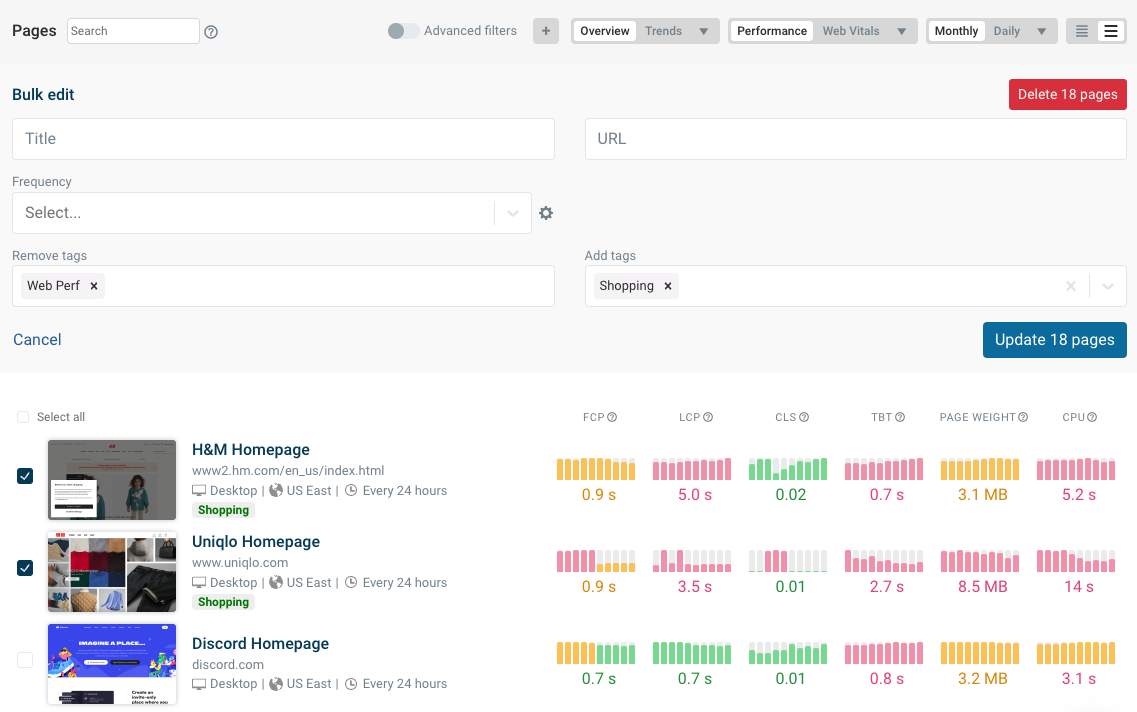Click the FCP metric help icon
The height and width of the screenshot is (712, 1137).
pyautogui.click(x=614, y=417)
